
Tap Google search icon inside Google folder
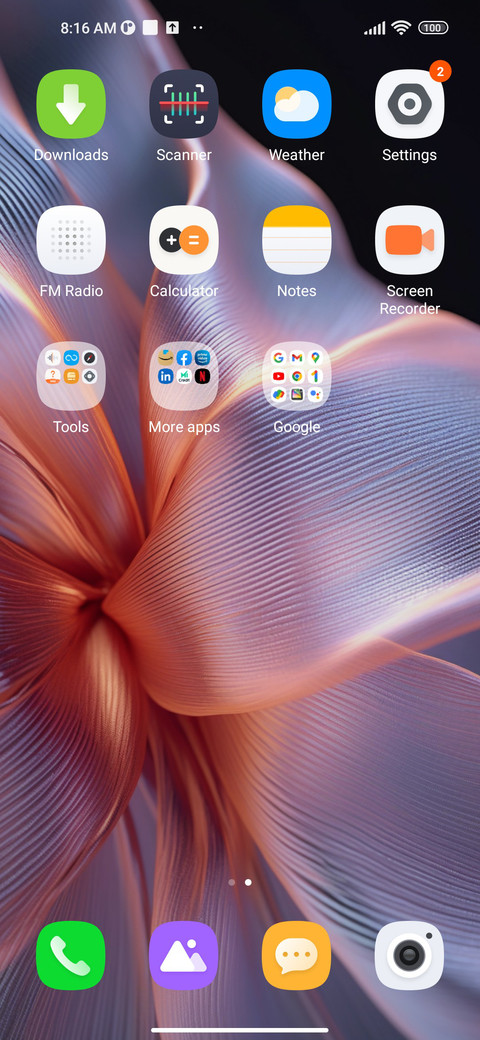278,358
